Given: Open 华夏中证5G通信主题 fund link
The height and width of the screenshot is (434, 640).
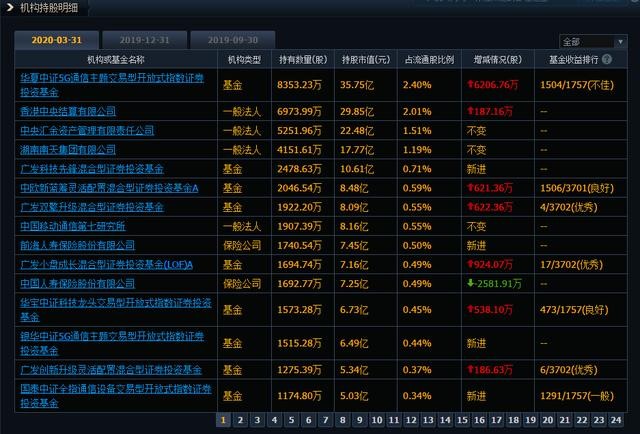Looking at the screenshot, I should (x=112, y=85).
